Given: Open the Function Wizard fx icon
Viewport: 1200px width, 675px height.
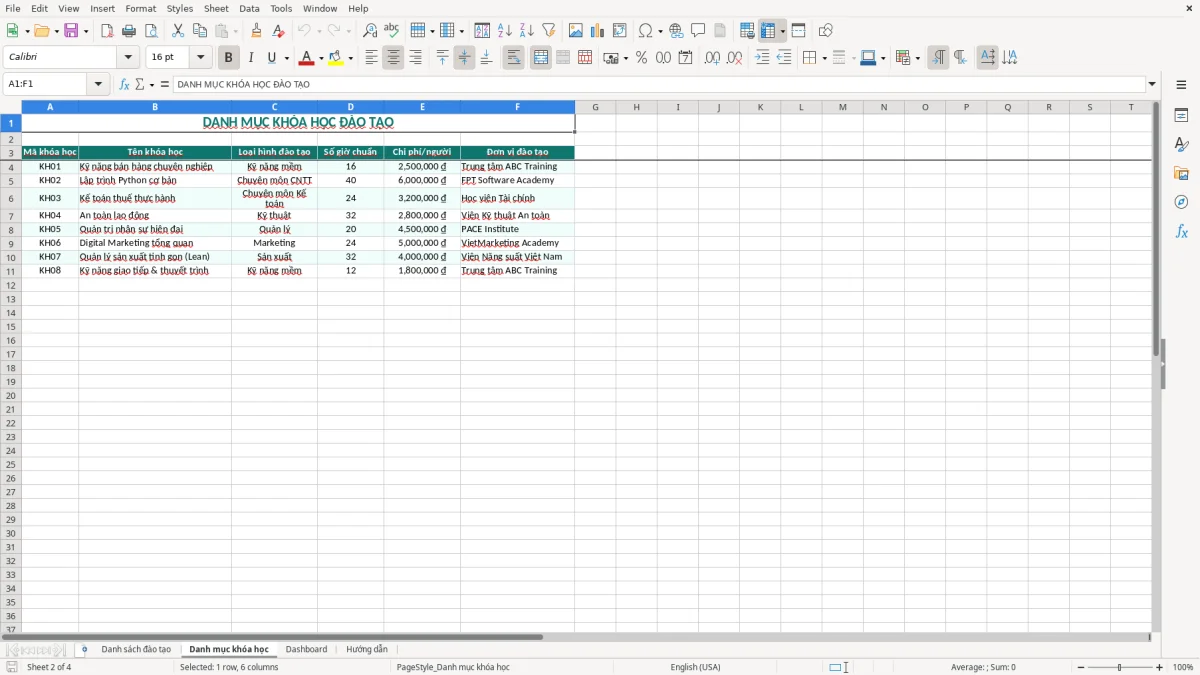Looking at the screenshot, I should pyautogui.click(x=125, y=84).
